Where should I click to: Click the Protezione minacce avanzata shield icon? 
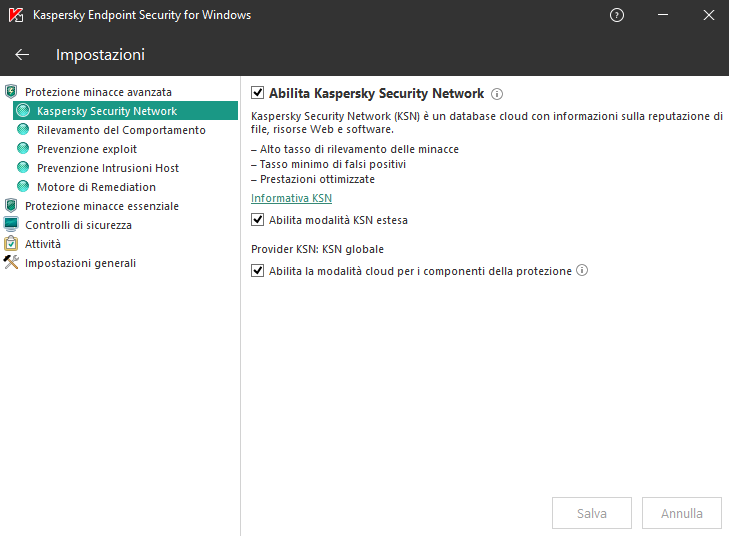11,92
